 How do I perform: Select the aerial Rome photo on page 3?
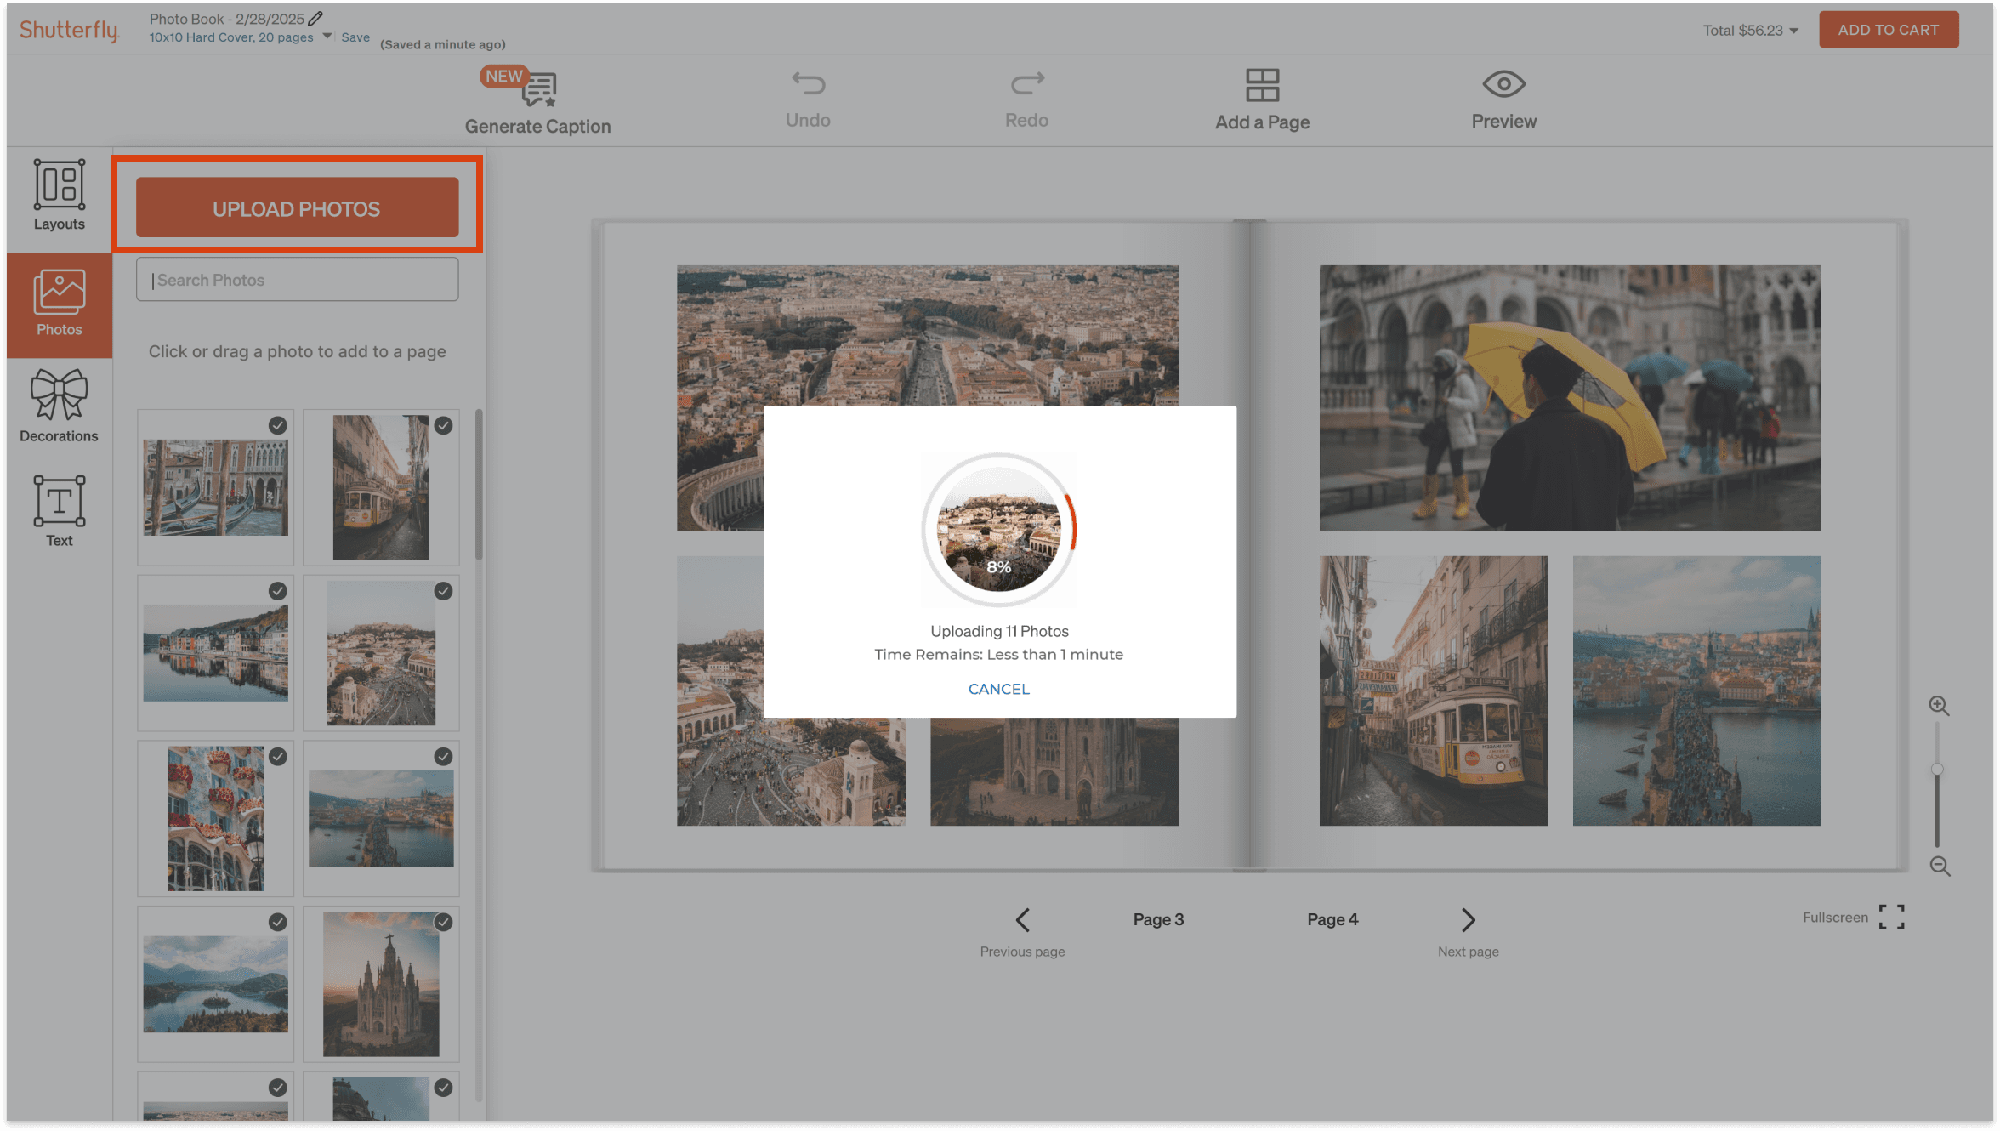click(x=927, y=334)
